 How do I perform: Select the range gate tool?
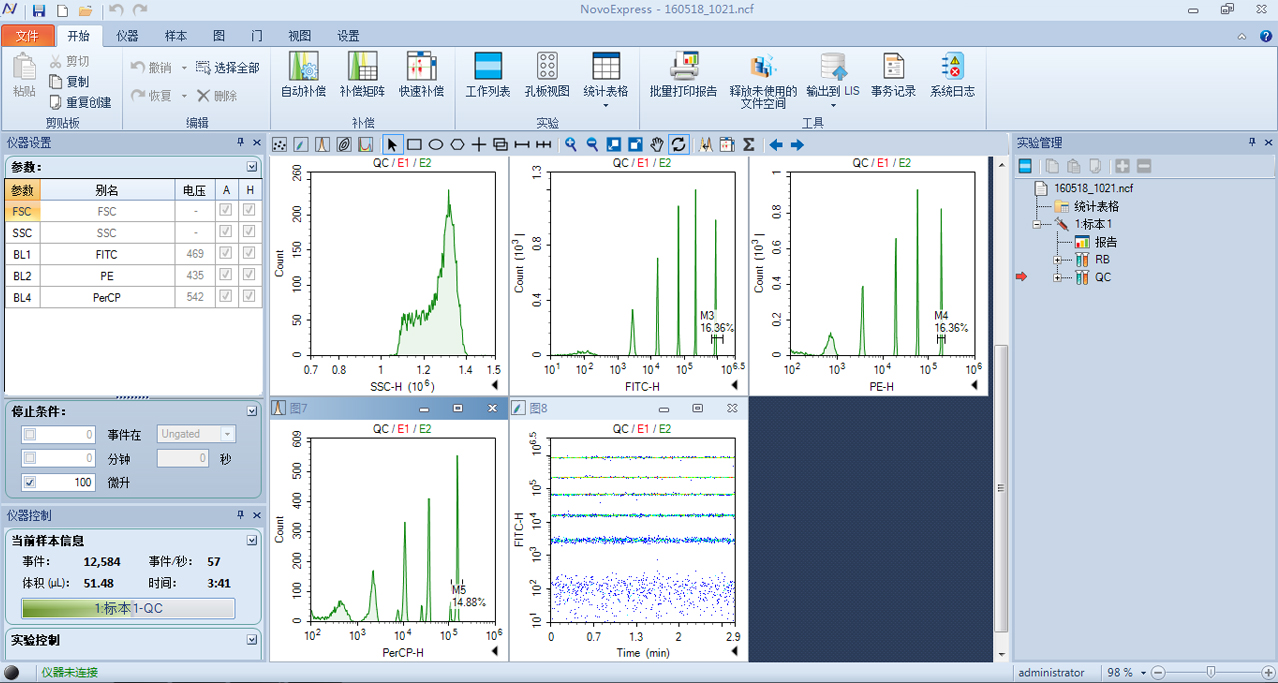[x=522, y=145]
